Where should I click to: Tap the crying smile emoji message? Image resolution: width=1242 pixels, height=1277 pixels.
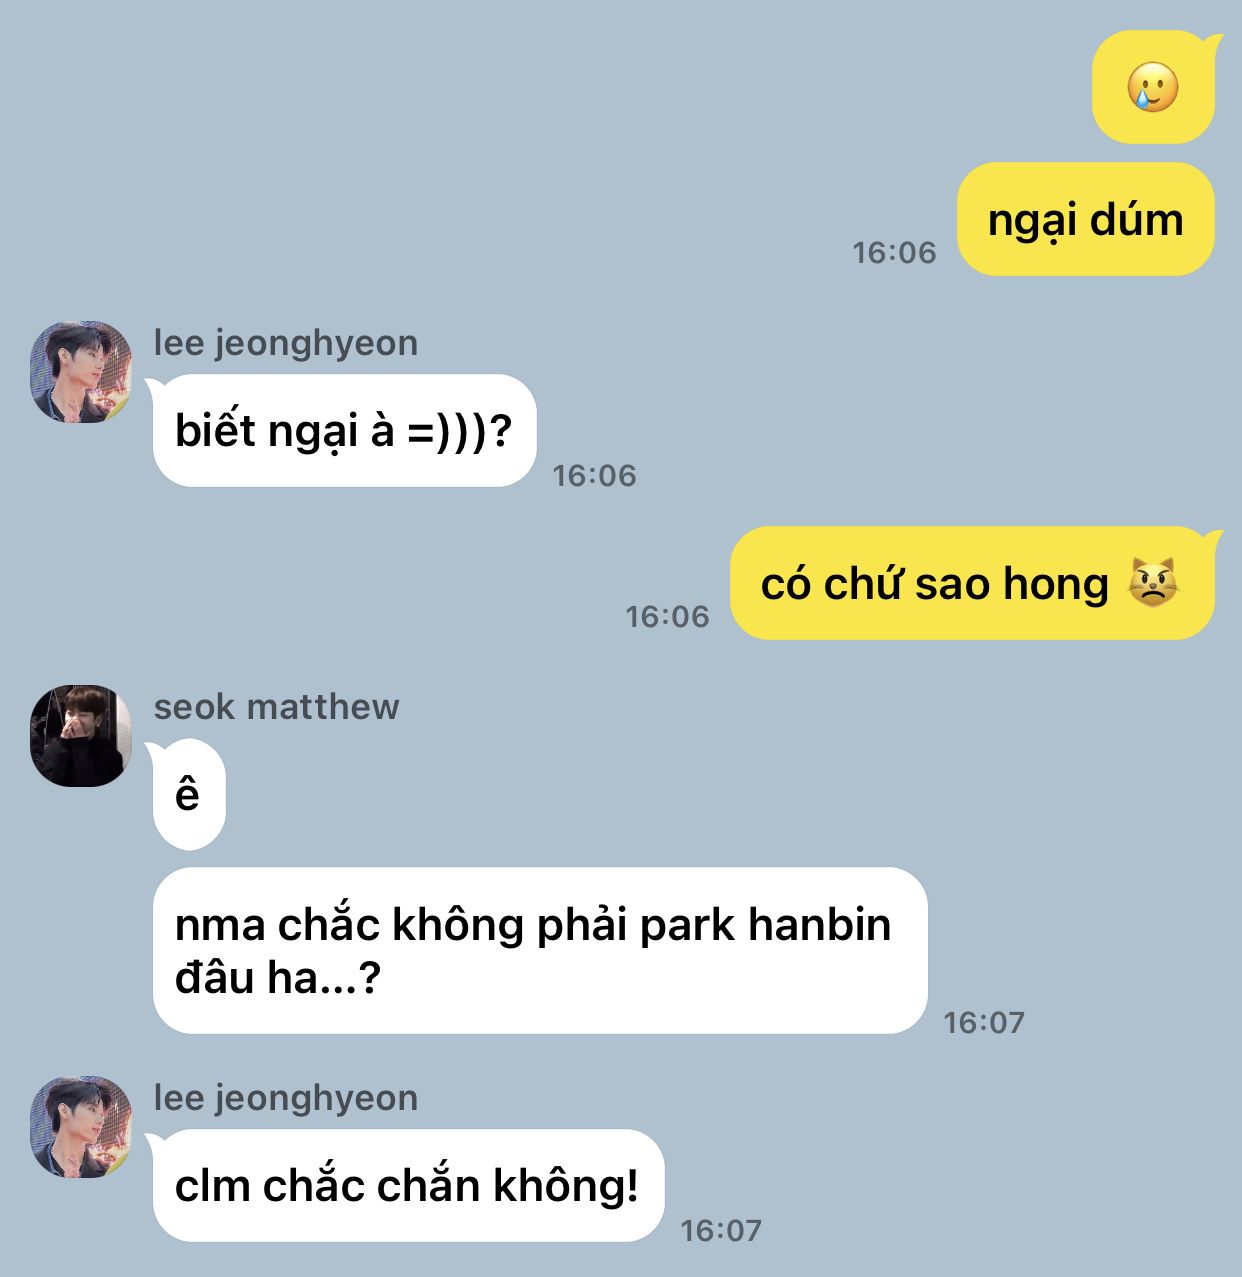(x=1153, y=88)
